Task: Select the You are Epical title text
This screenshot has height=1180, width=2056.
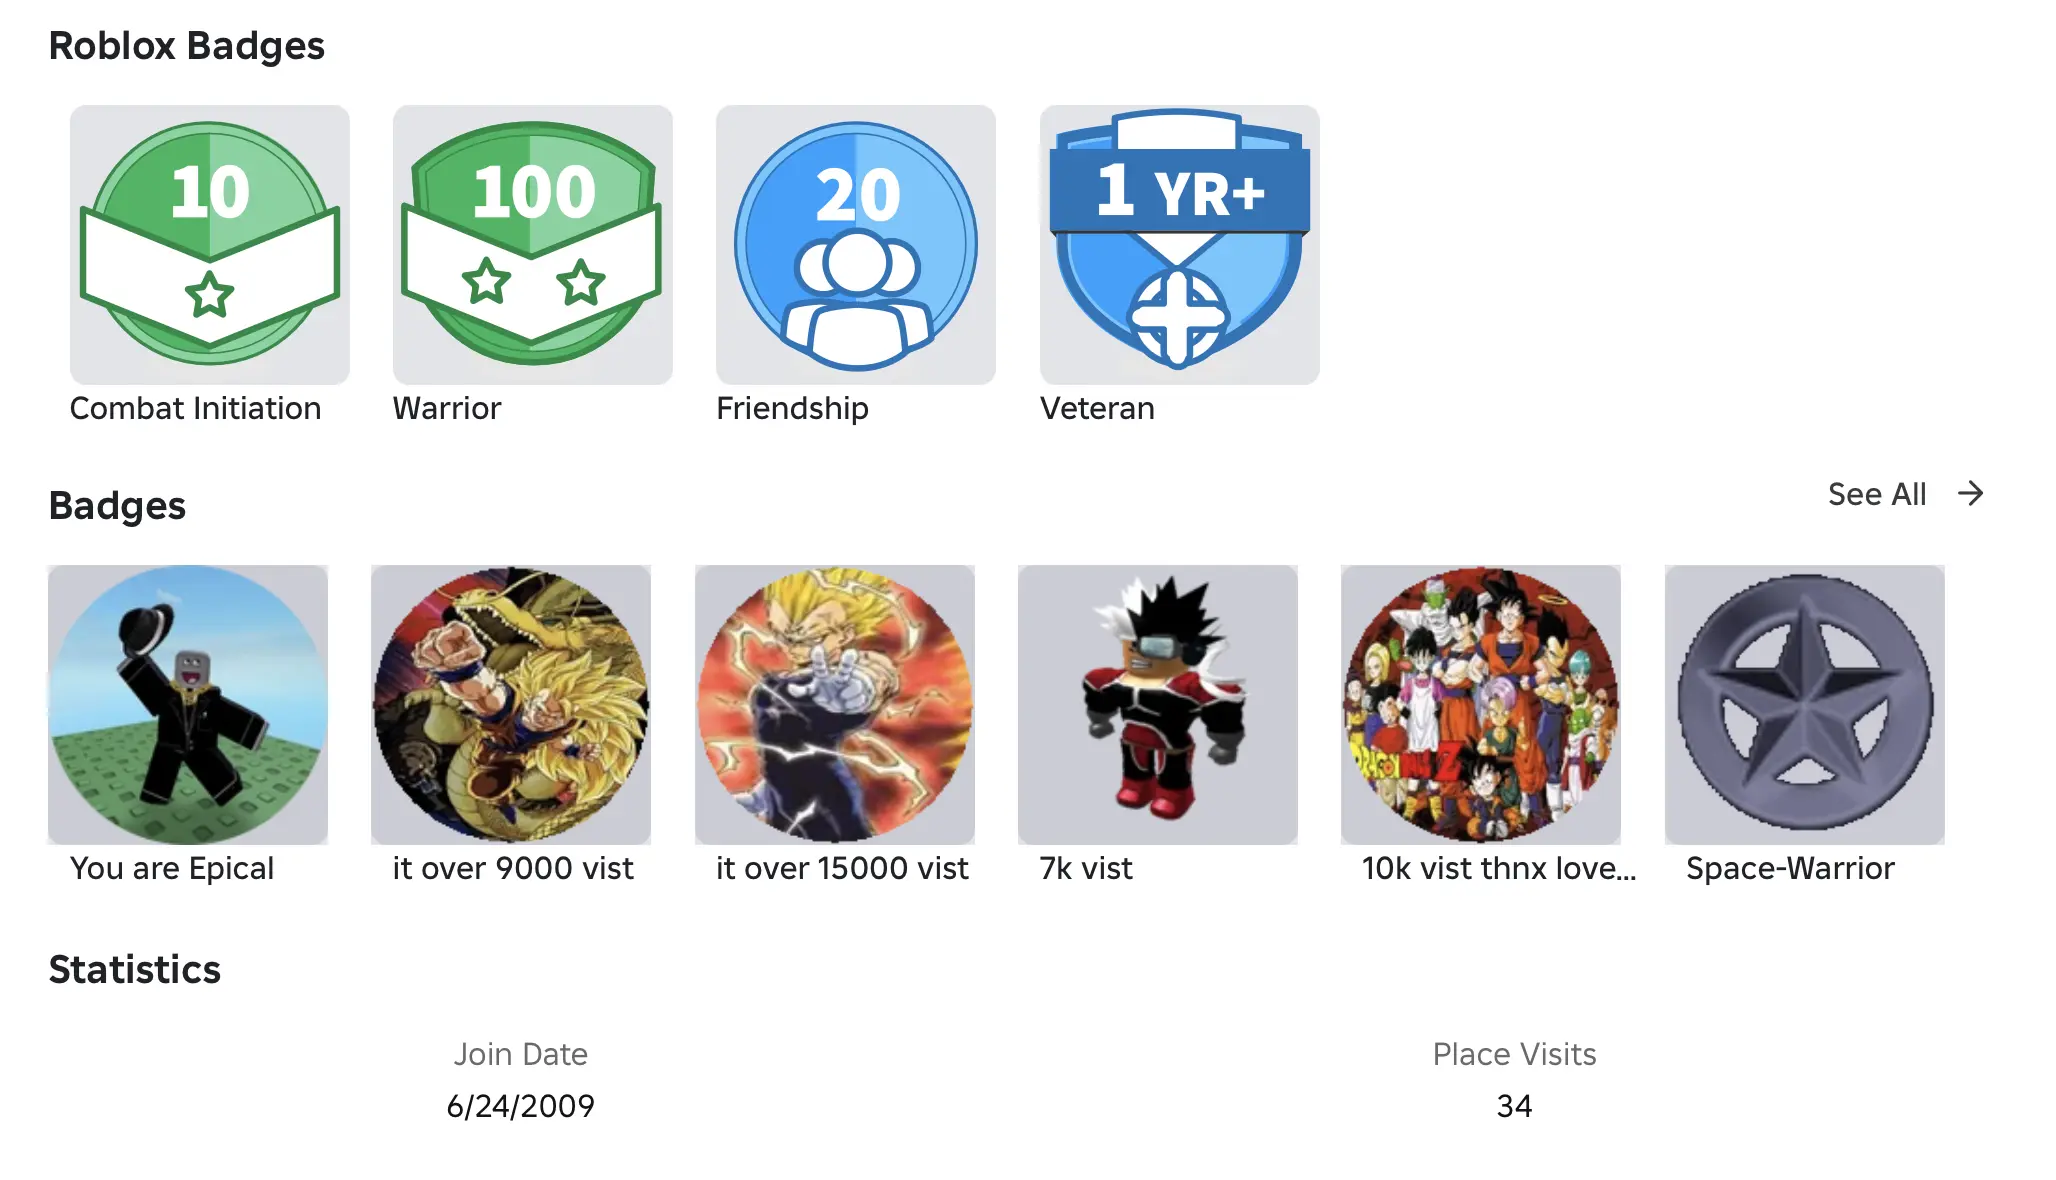Action: 172,868
